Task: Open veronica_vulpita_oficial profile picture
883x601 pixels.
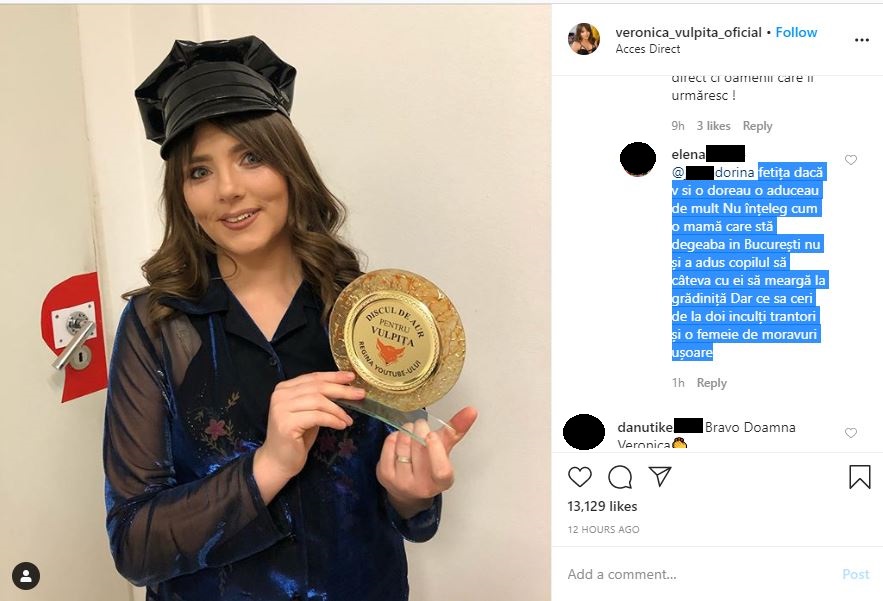Action: (x=584, y=39)
